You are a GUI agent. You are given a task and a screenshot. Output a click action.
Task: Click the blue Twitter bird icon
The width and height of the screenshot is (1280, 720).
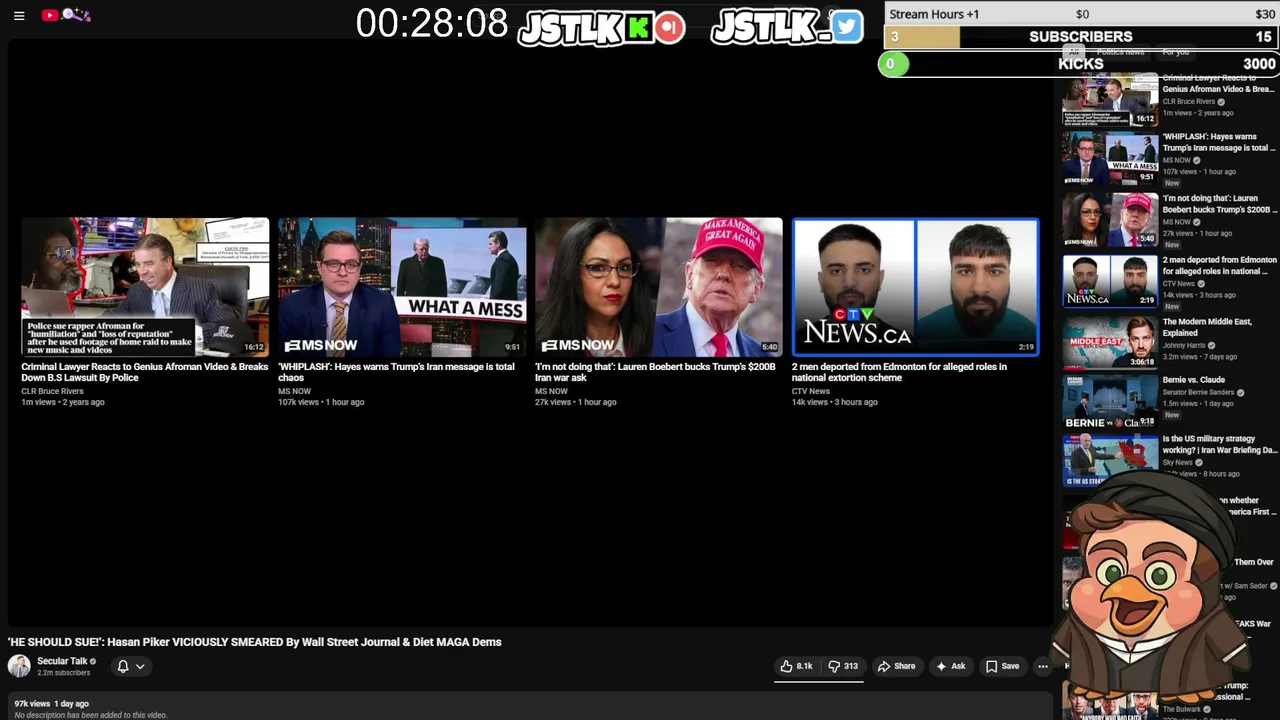pyautogui.click(x=846, y=27)
